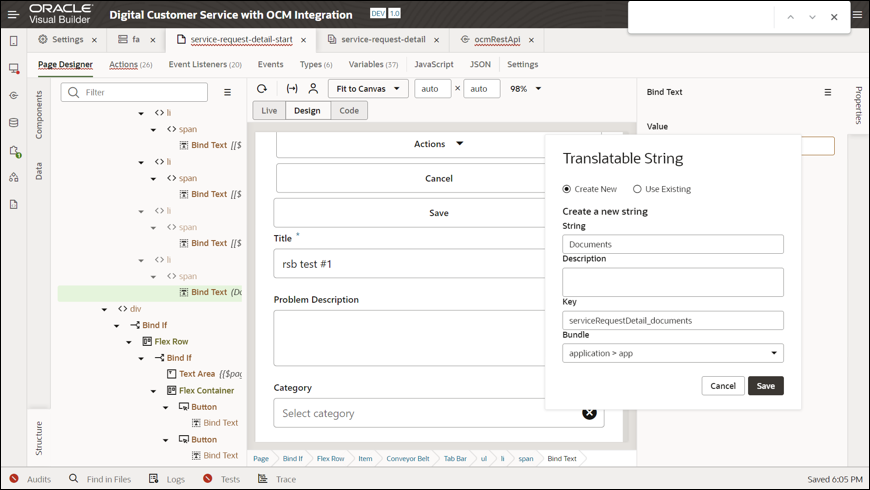Select the Use Existing radio button
This screenshot has width=870, height=490.
[x=637, y=189]
